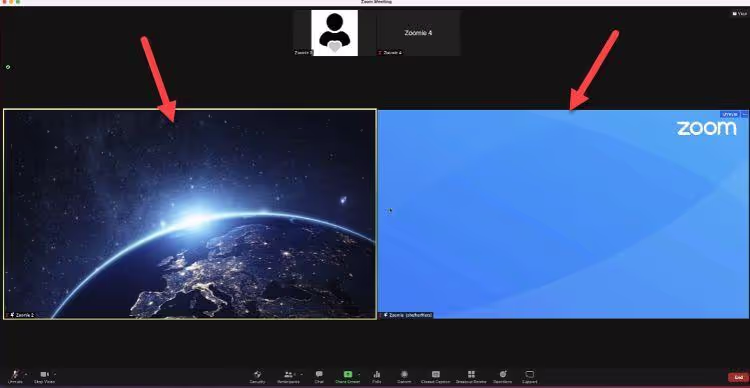Click the pinned Zoomie 2 earth video tile

[189, 214]
